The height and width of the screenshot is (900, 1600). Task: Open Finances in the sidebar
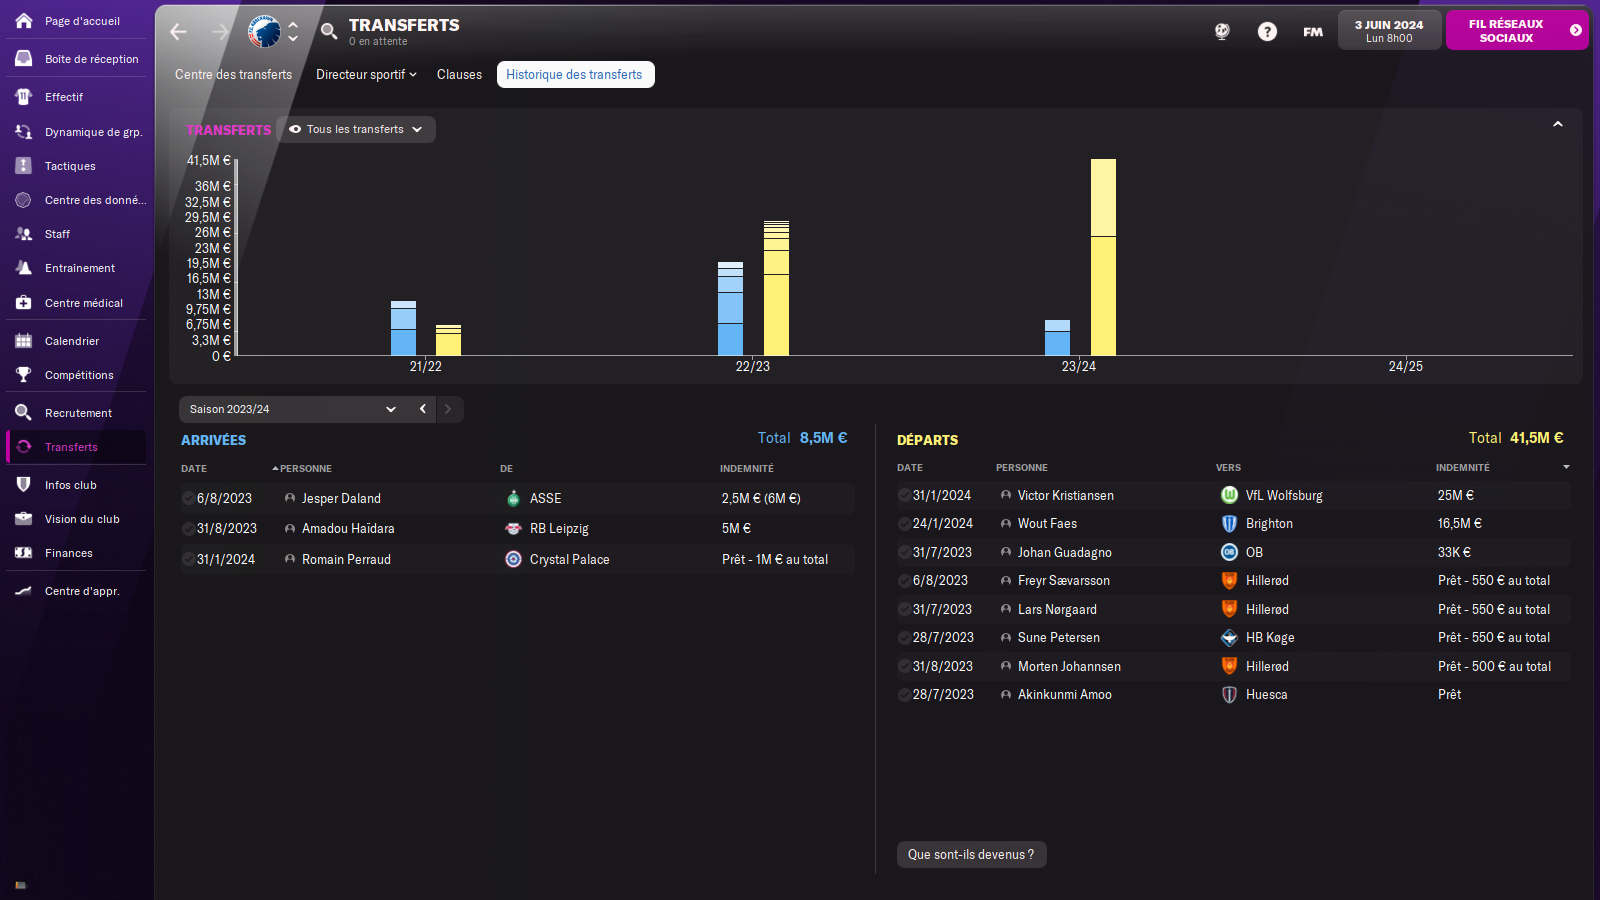coord(68,553)
